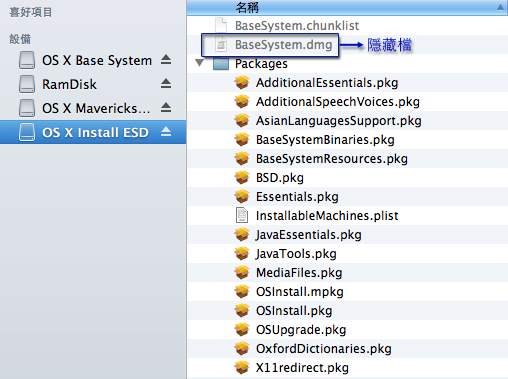The width and height of the screenshot is (508, 379).
Task: Select BaseSystemBinaries.pkg file name
Action: click(x=325, y=140)
